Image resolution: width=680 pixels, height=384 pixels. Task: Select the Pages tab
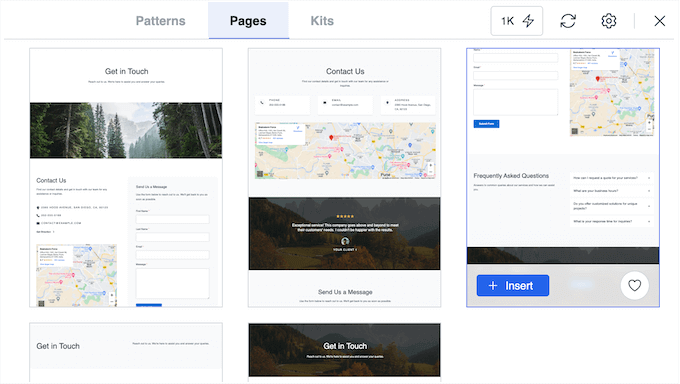(x=248, y=21)
